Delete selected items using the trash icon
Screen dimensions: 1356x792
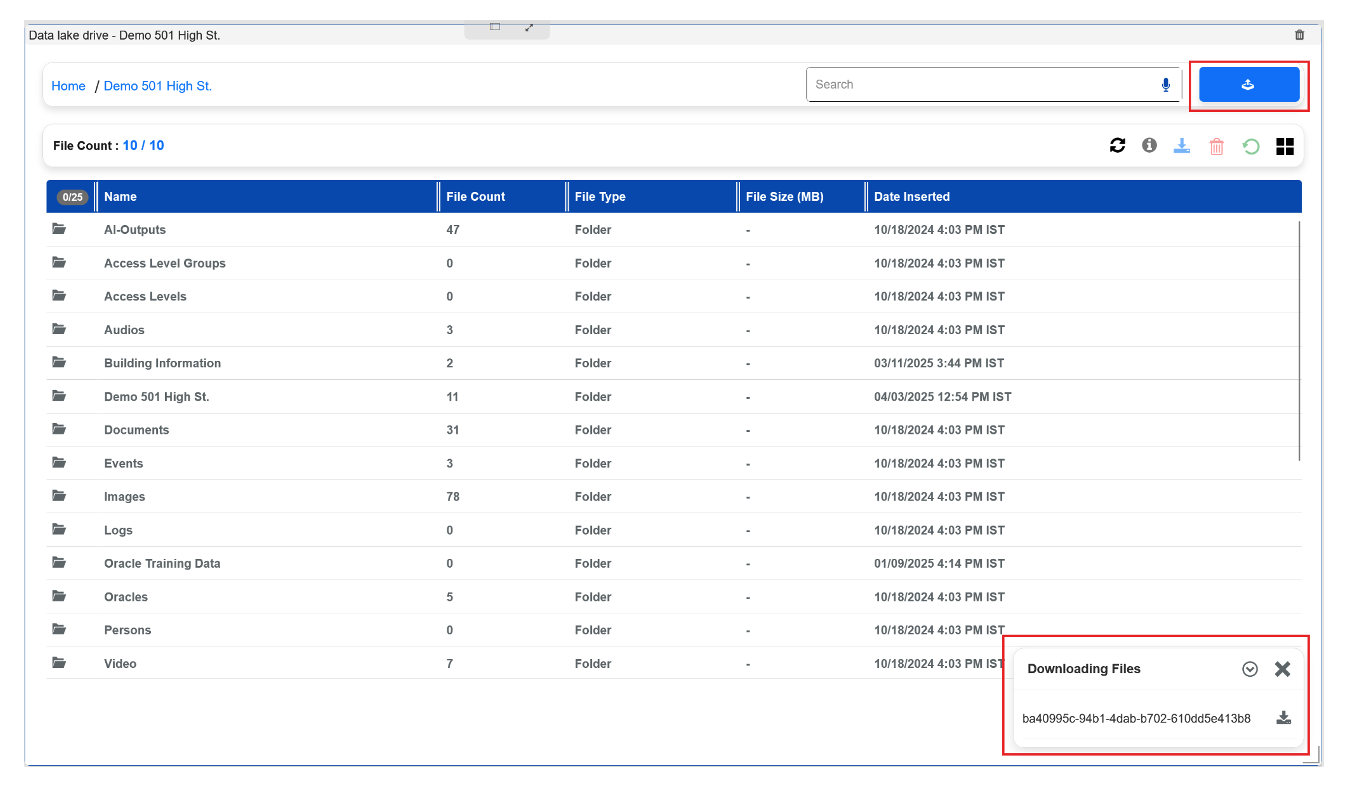click(1216, 146)
